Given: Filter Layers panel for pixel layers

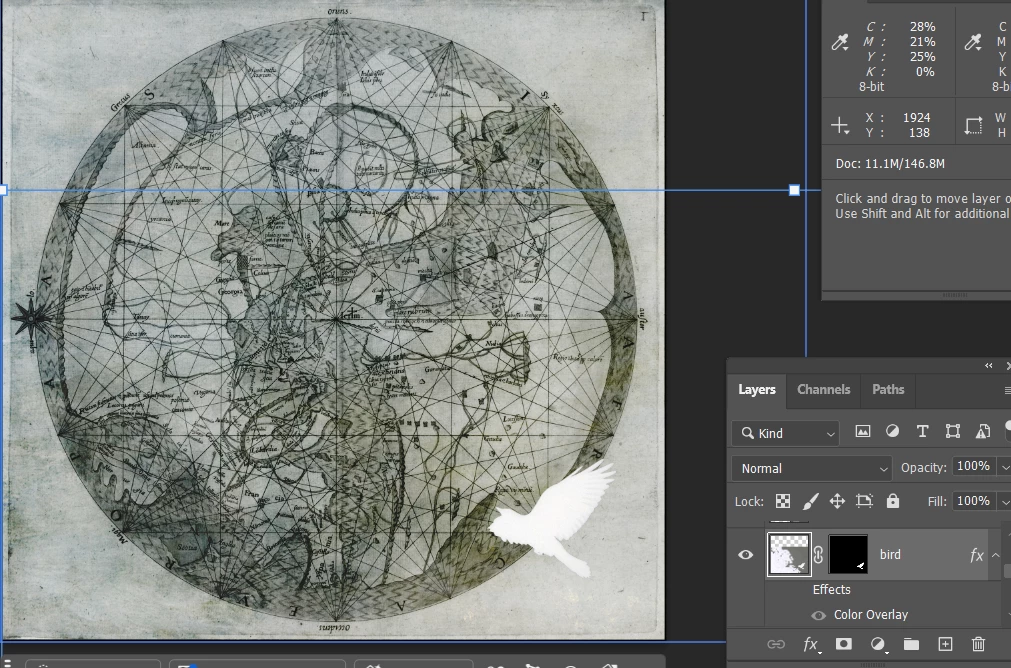Looking at the screenshot, I should pyautogui.click(x=862, y=432).
